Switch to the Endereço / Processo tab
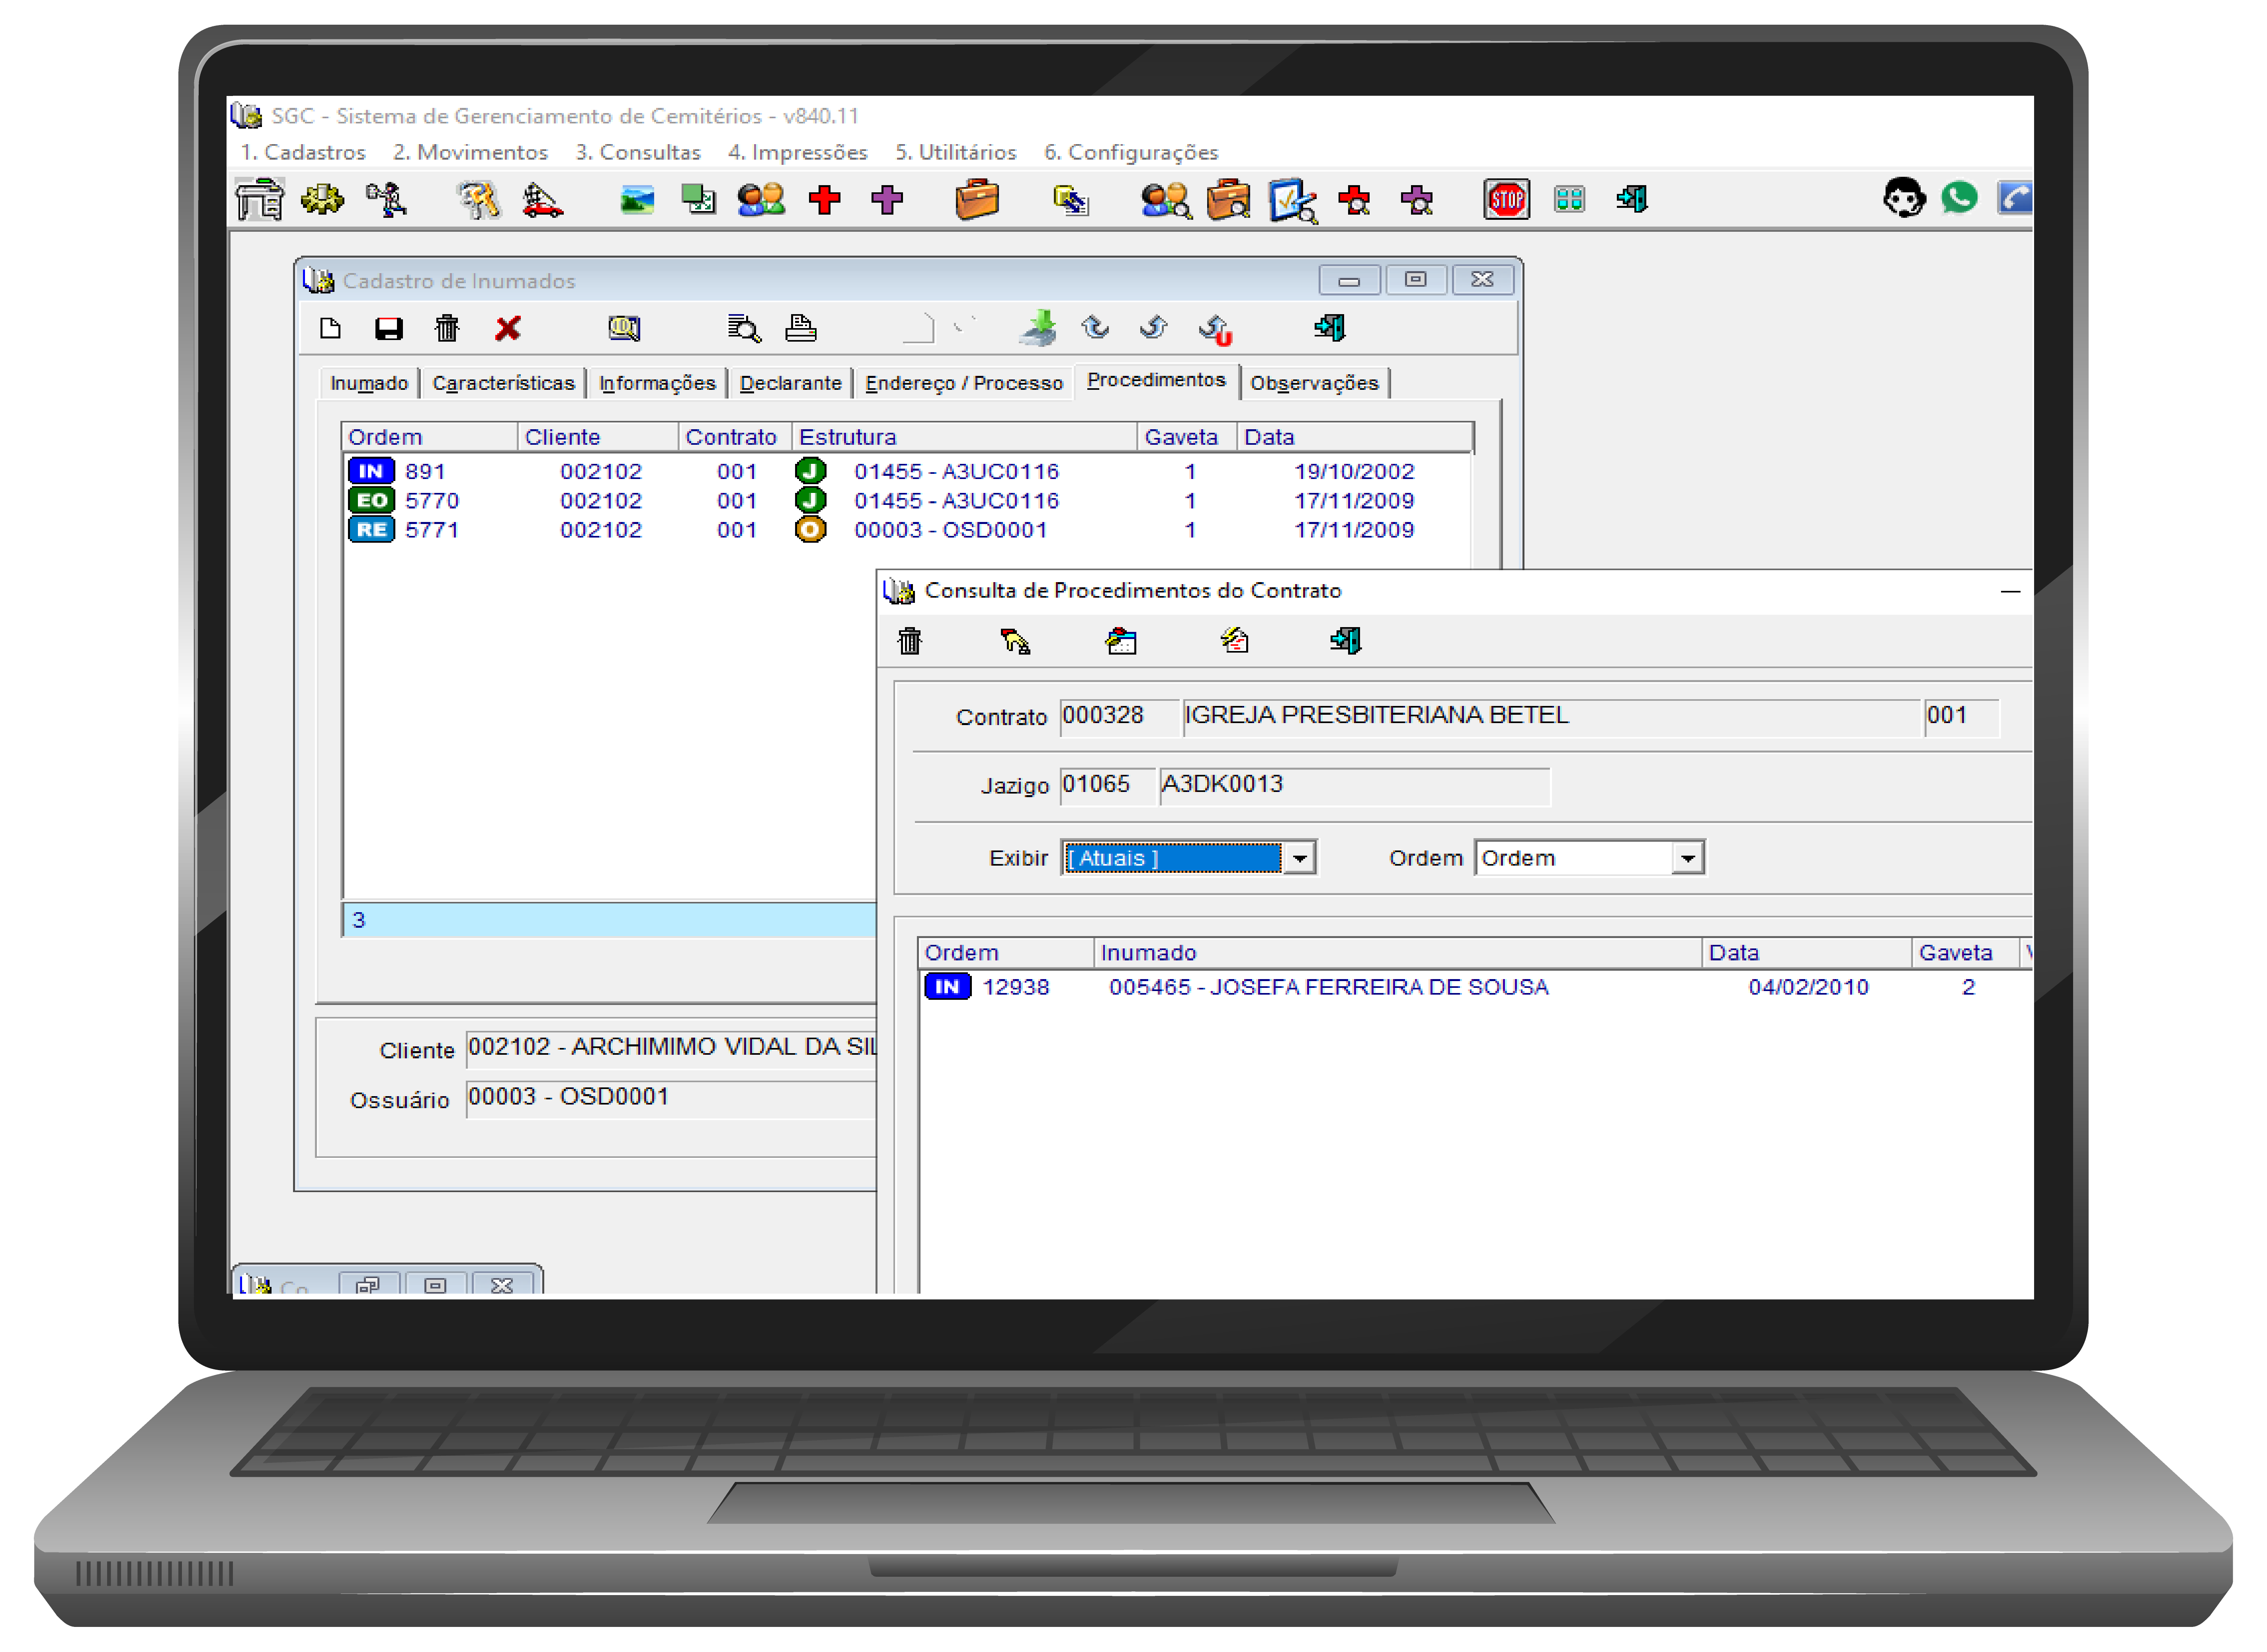The width and height of the screenshot is (2267, 1652). pos(964,383)
